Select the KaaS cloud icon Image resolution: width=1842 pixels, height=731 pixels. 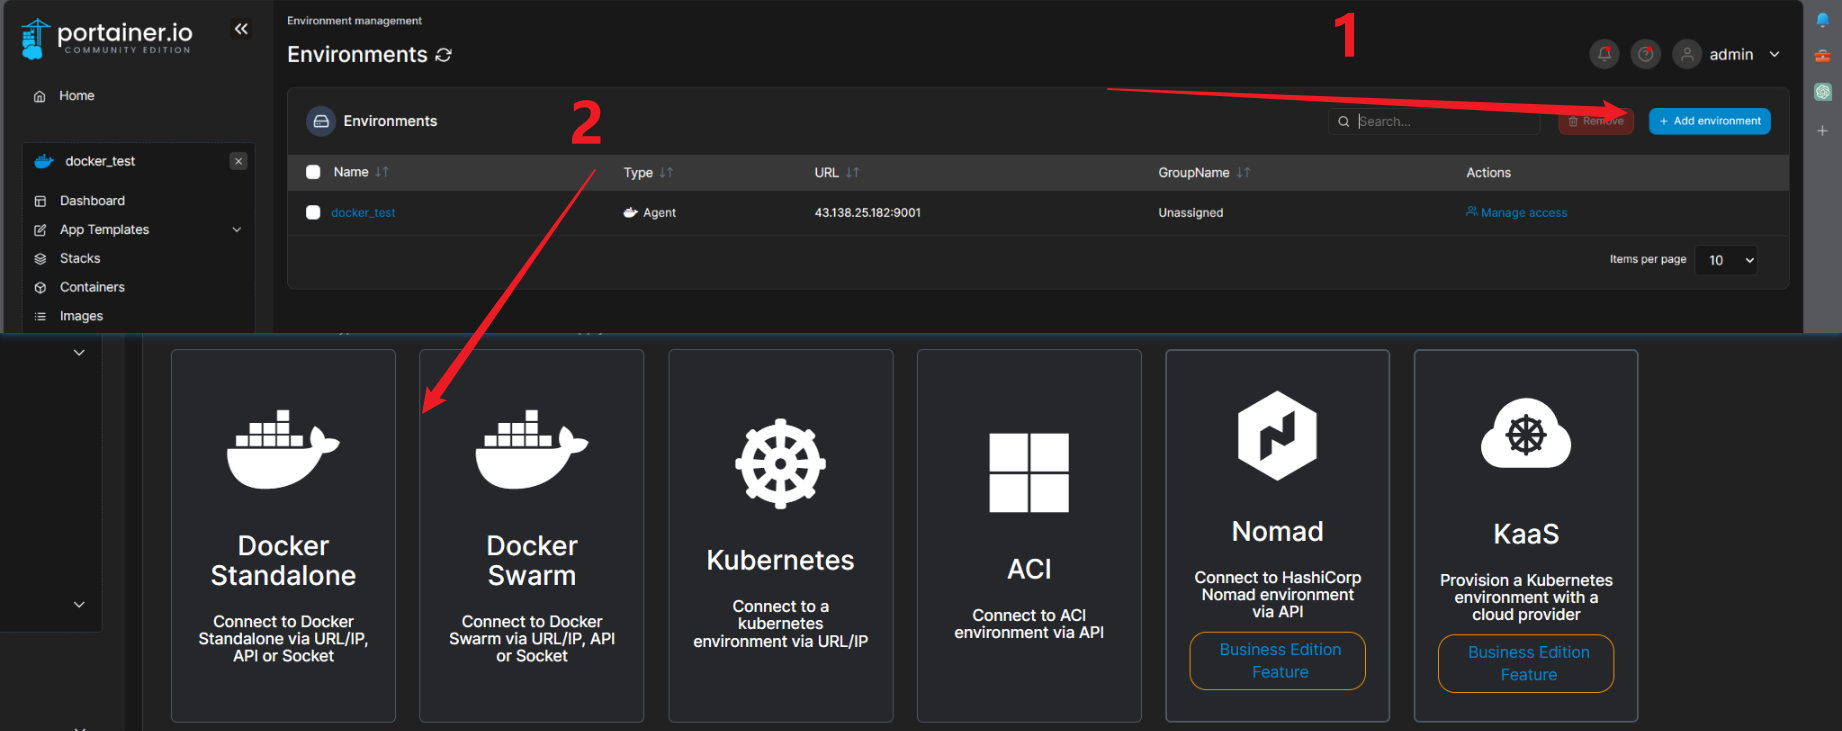1526,433
